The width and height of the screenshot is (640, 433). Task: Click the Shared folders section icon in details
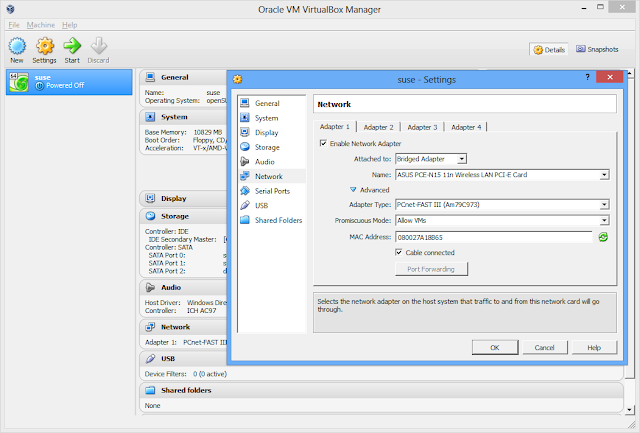pos(150,390)
